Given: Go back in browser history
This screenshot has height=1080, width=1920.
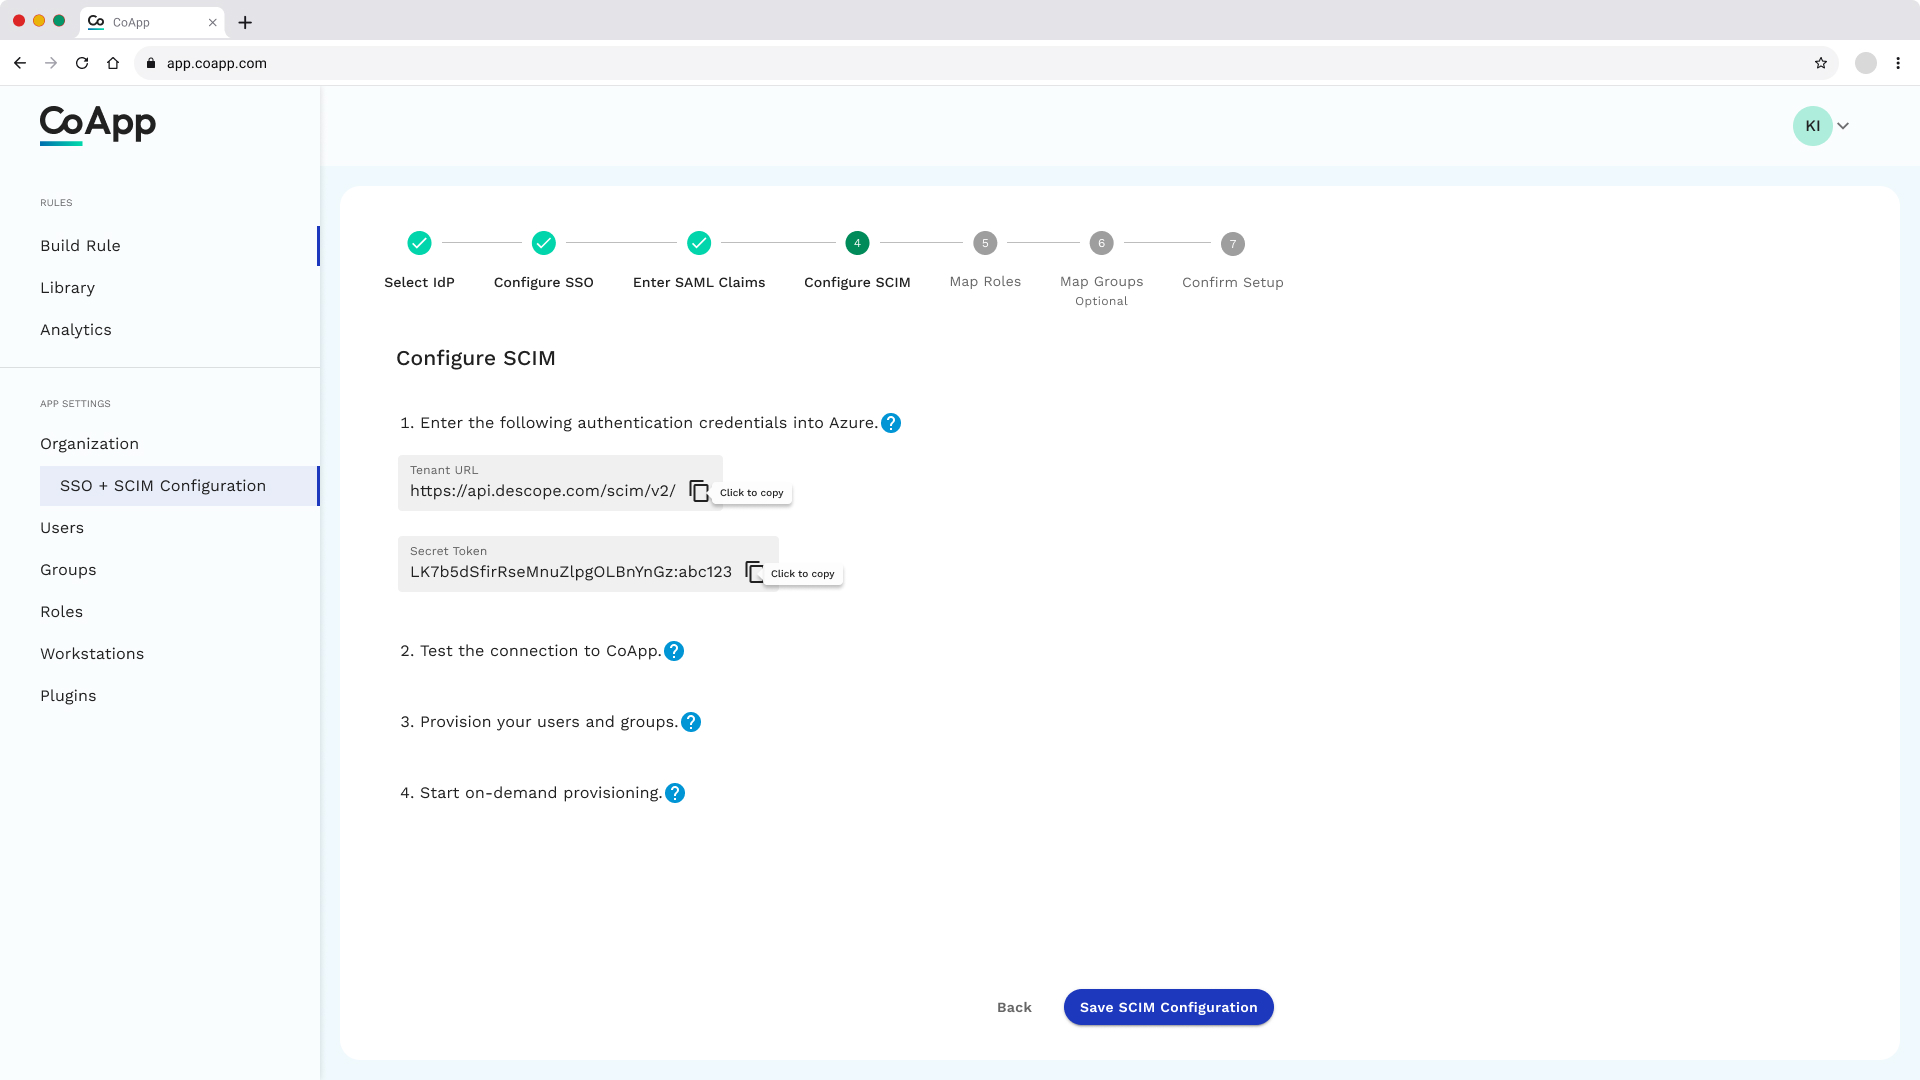Looking at the screenshot, I should point(20,63).
